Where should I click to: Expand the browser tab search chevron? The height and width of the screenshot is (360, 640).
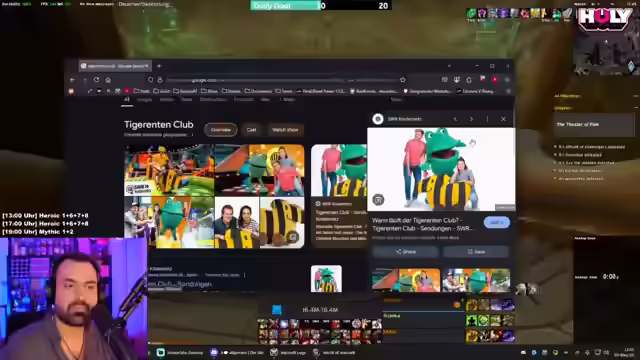click(449, 66)
